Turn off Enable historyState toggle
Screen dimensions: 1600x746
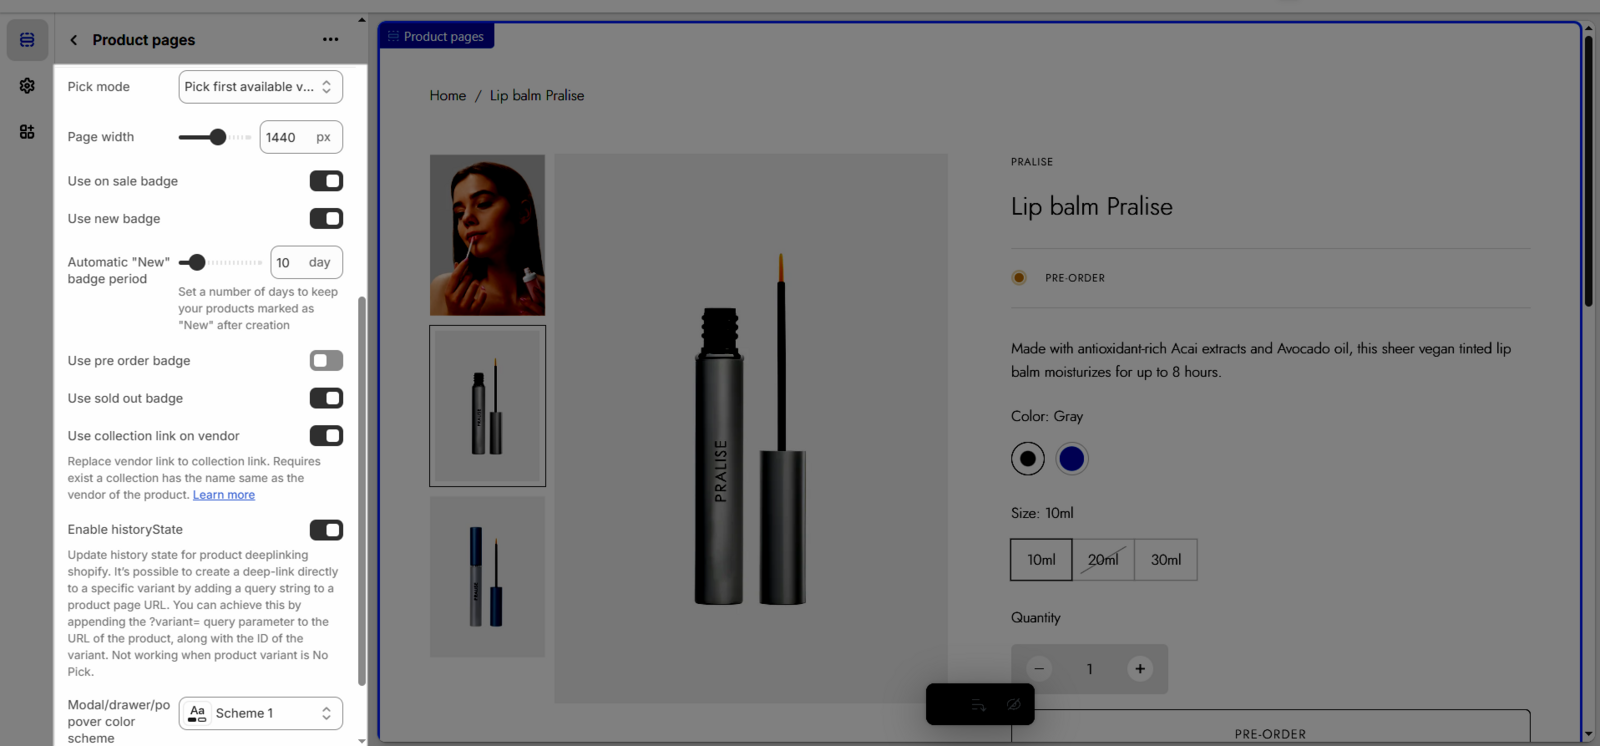pyautogui.click(x=326, y=530)
